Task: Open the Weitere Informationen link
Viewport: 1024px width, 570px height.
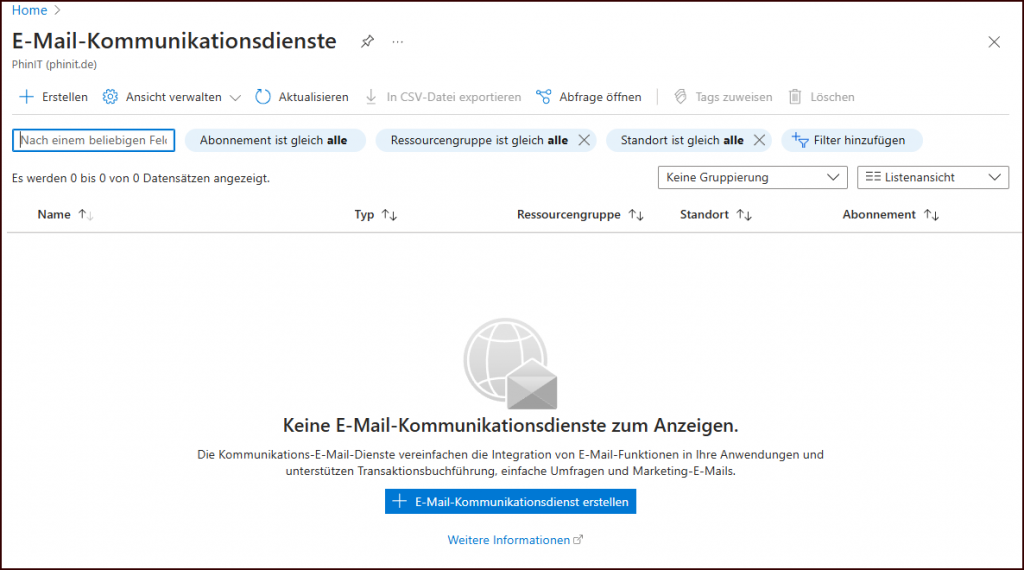Action: click(x=515, y=540)
